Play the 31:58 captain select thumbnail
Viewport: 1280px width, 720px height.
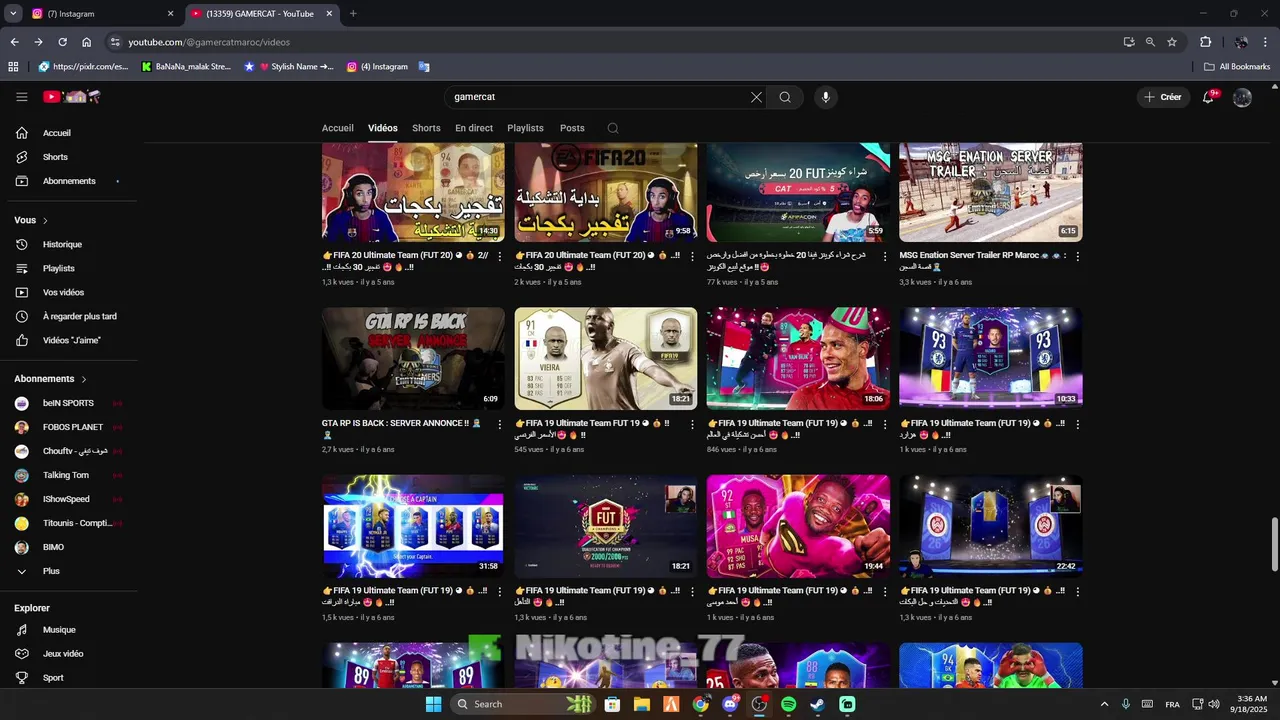[x=413, y=526]
